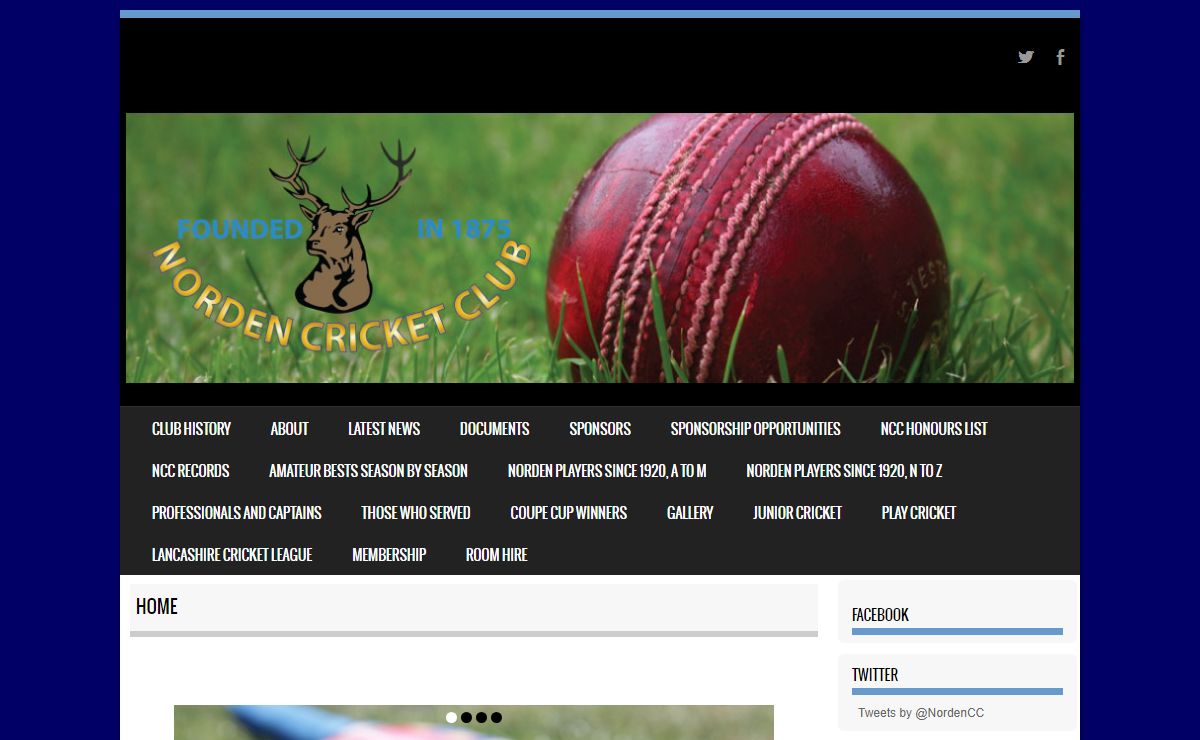Click the TWITTER widget heading
Screen dimensions: 1200x740
click(x=875, y=675)
